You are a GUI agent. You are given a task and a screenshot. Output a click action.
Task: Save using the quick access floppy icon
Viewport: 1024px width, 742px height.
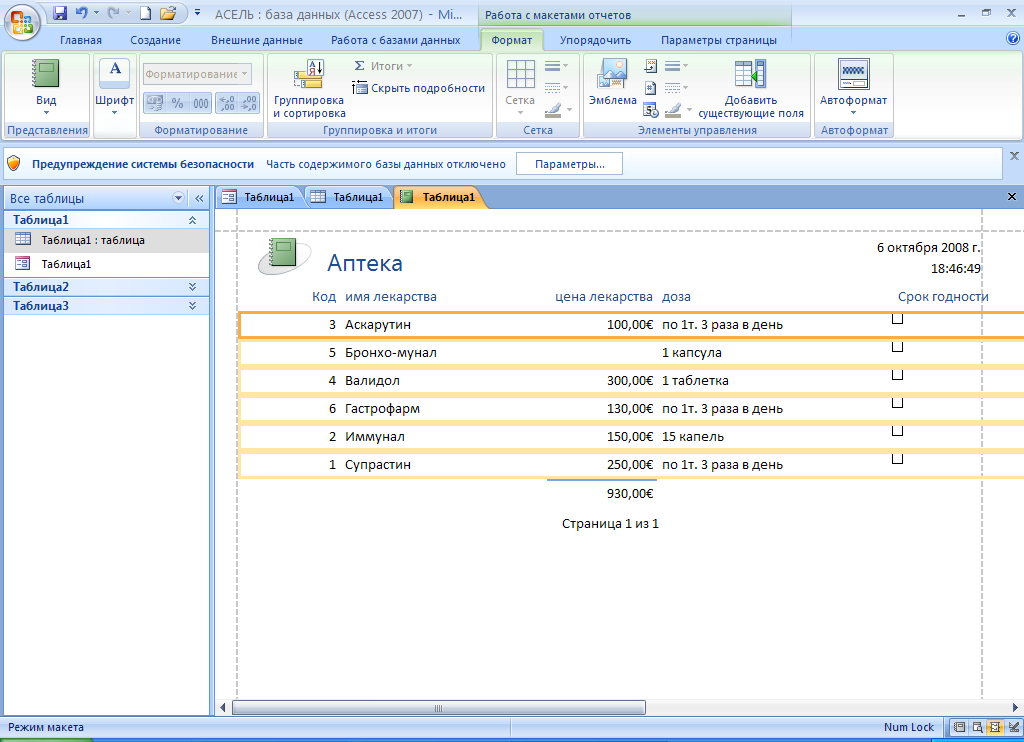(x=60, y=14)
